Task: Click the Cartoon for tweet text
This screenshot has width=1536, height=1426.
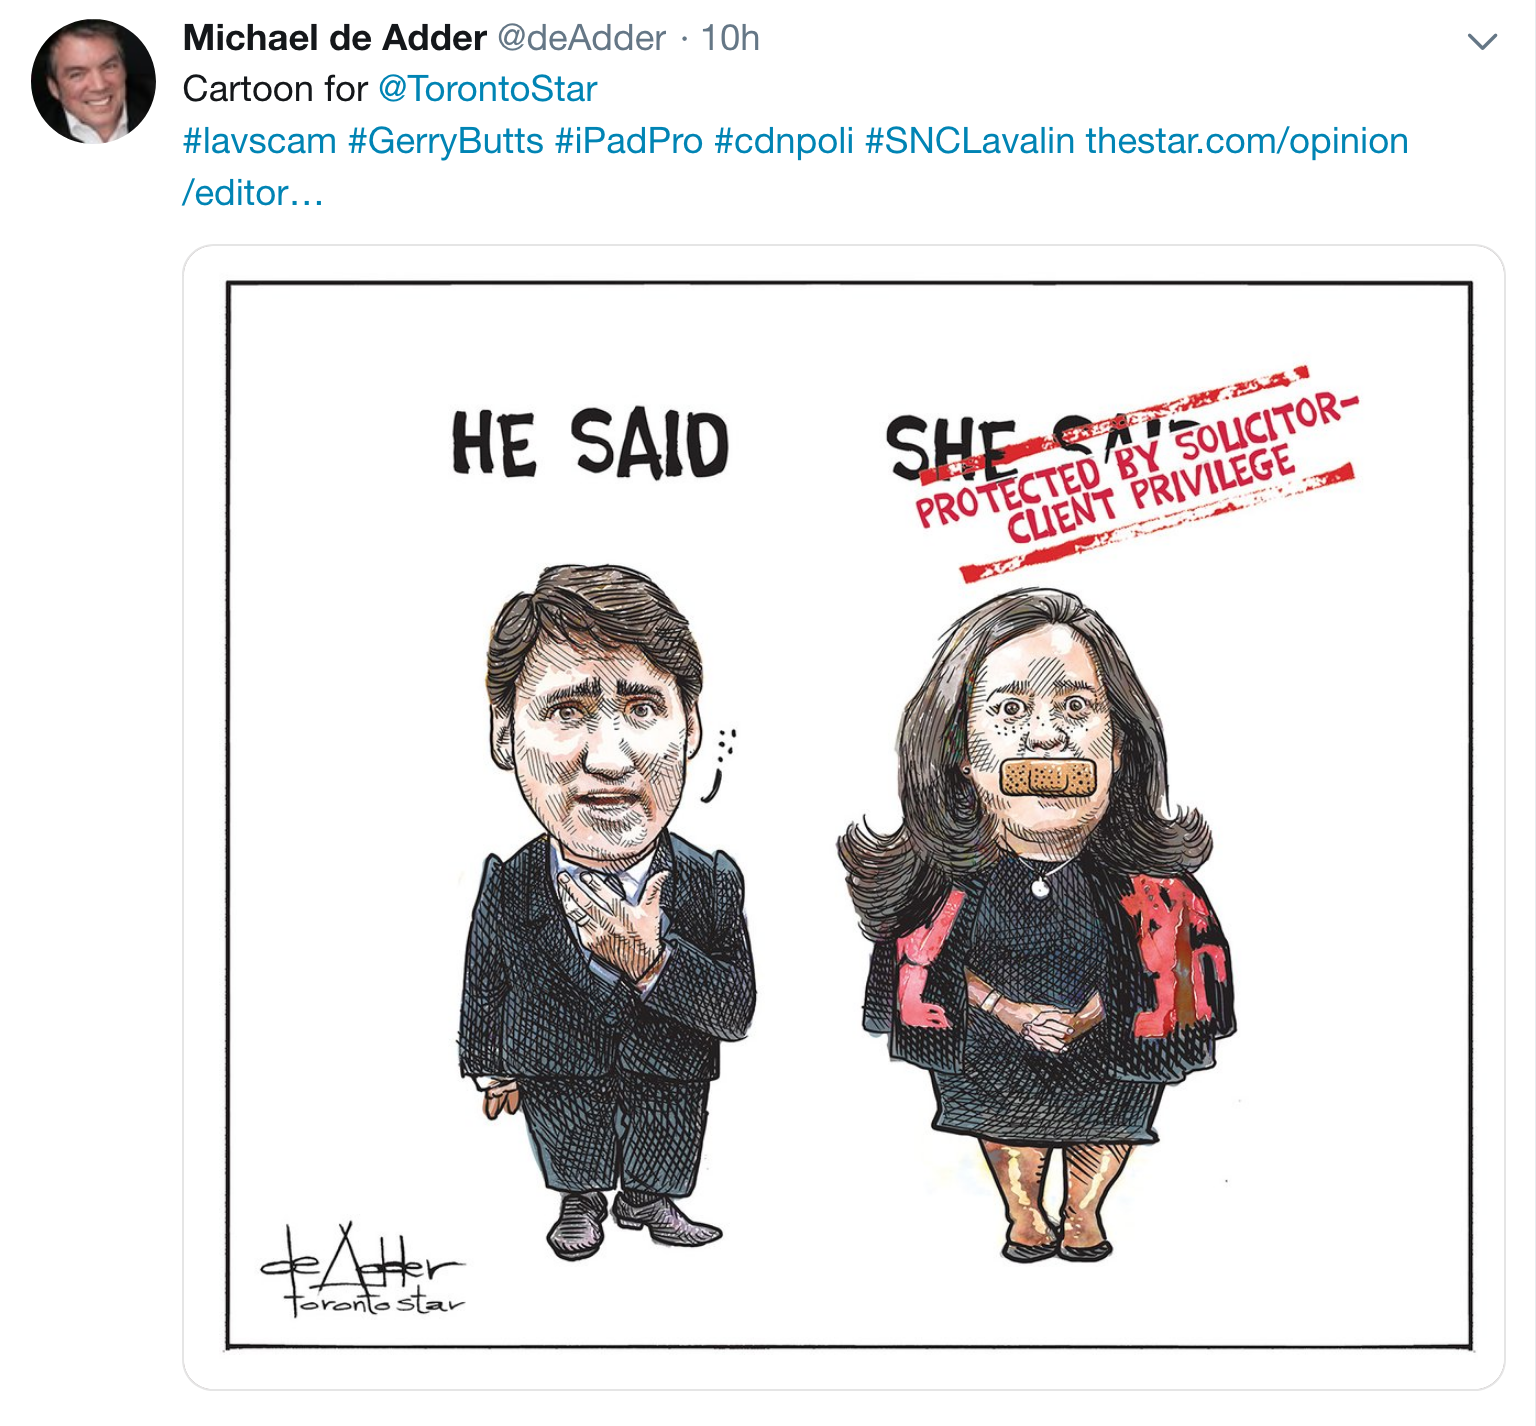Action: tap(275, 89)
